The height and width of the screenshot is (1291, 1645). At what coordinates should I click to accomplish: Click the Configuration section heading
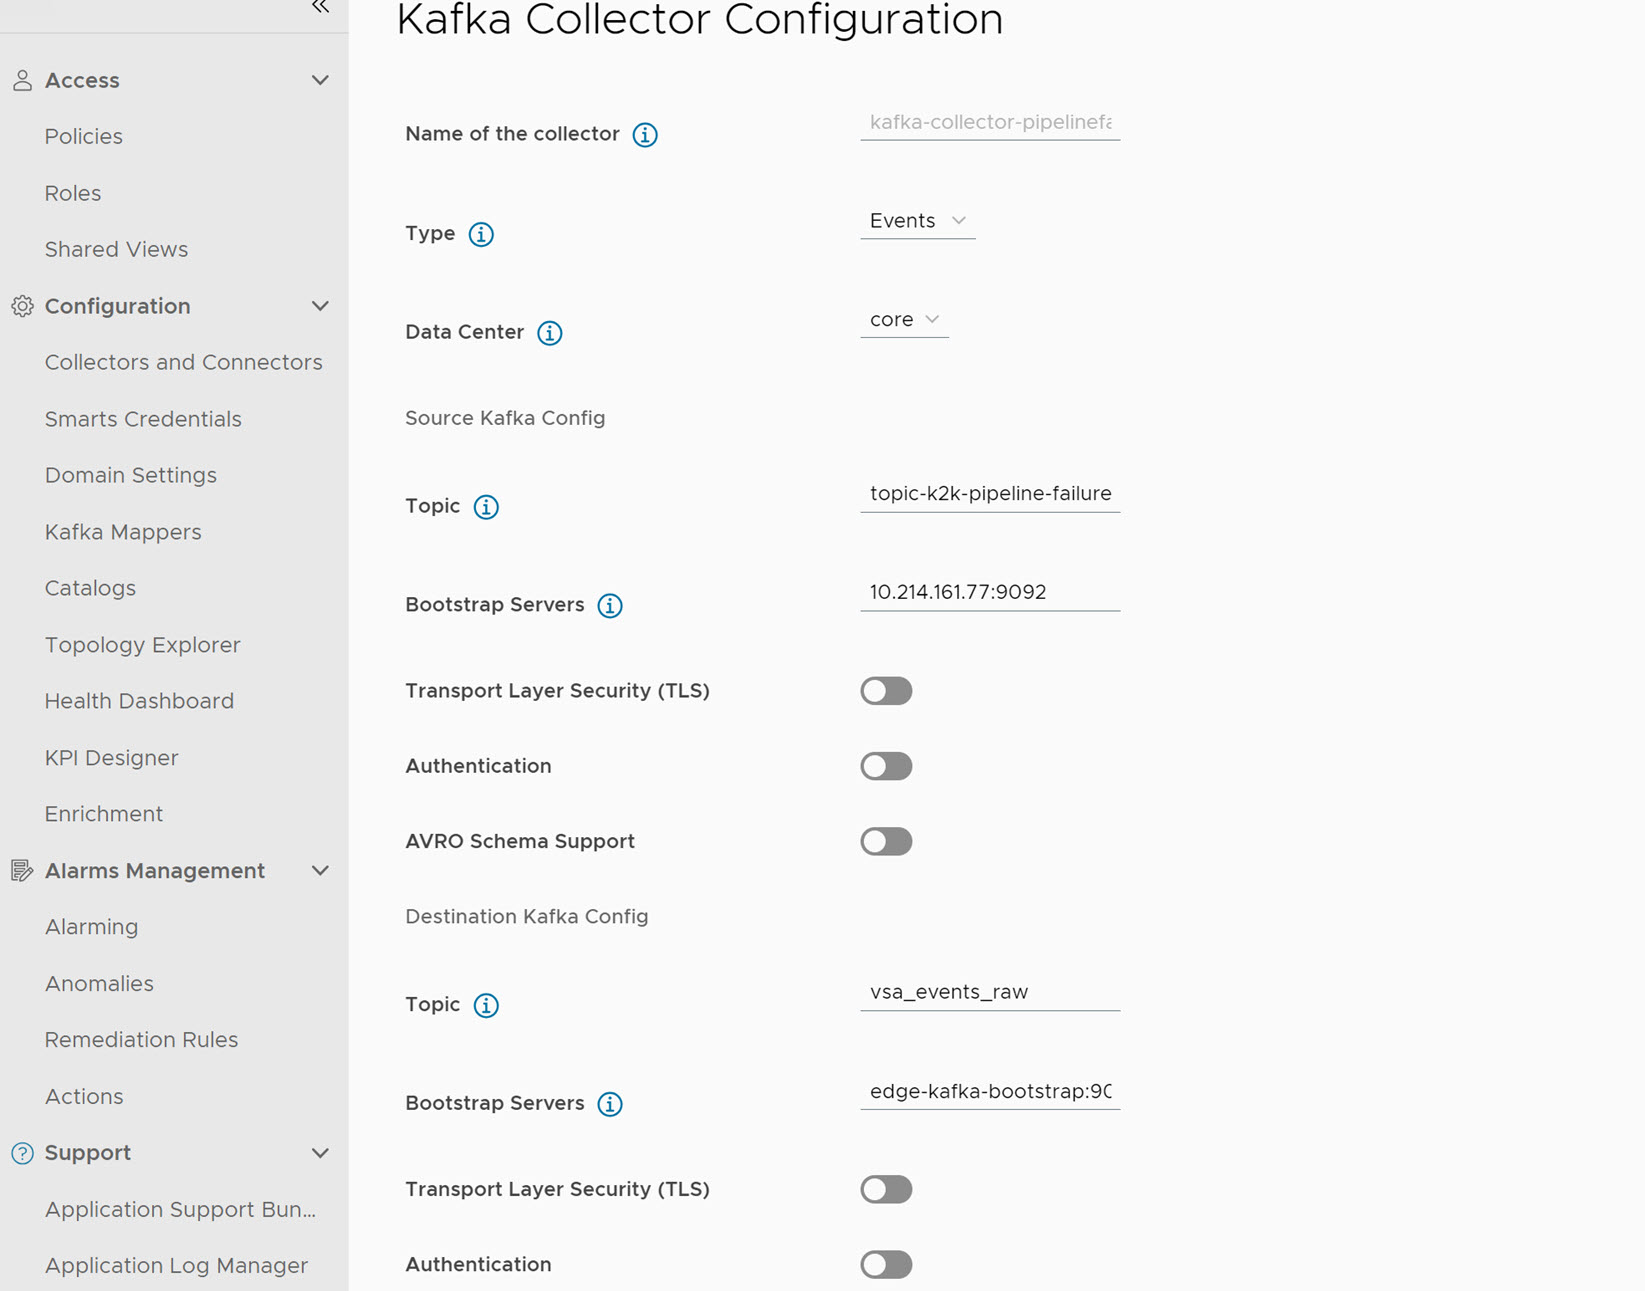coord(118,307)
